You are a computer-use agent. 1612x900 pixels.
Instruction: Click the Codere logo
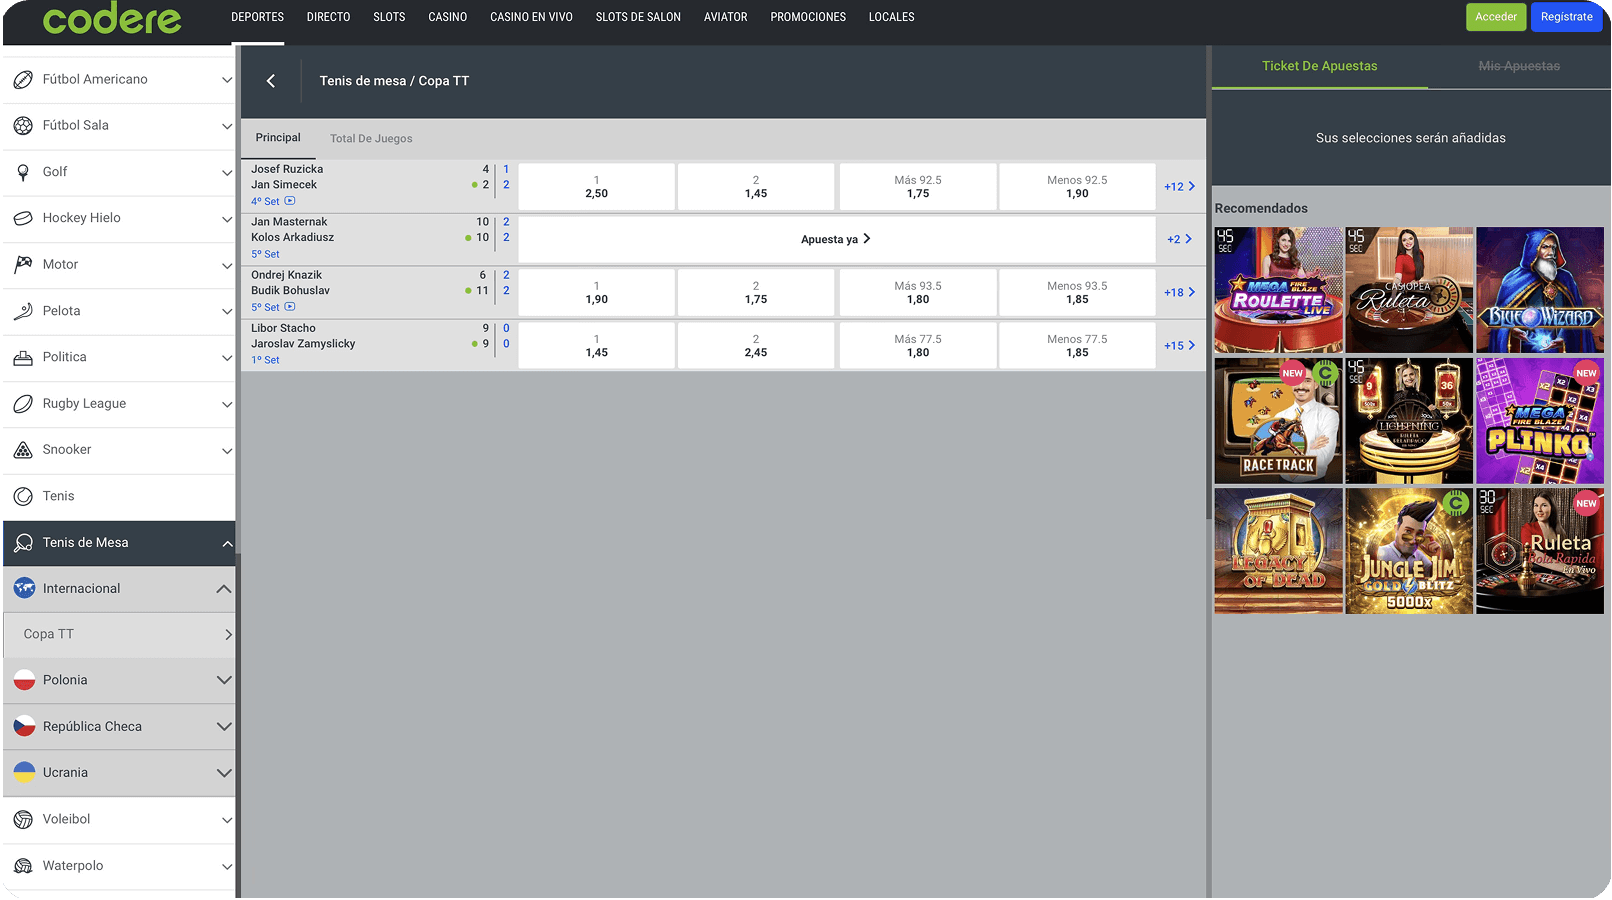point(112,18)
